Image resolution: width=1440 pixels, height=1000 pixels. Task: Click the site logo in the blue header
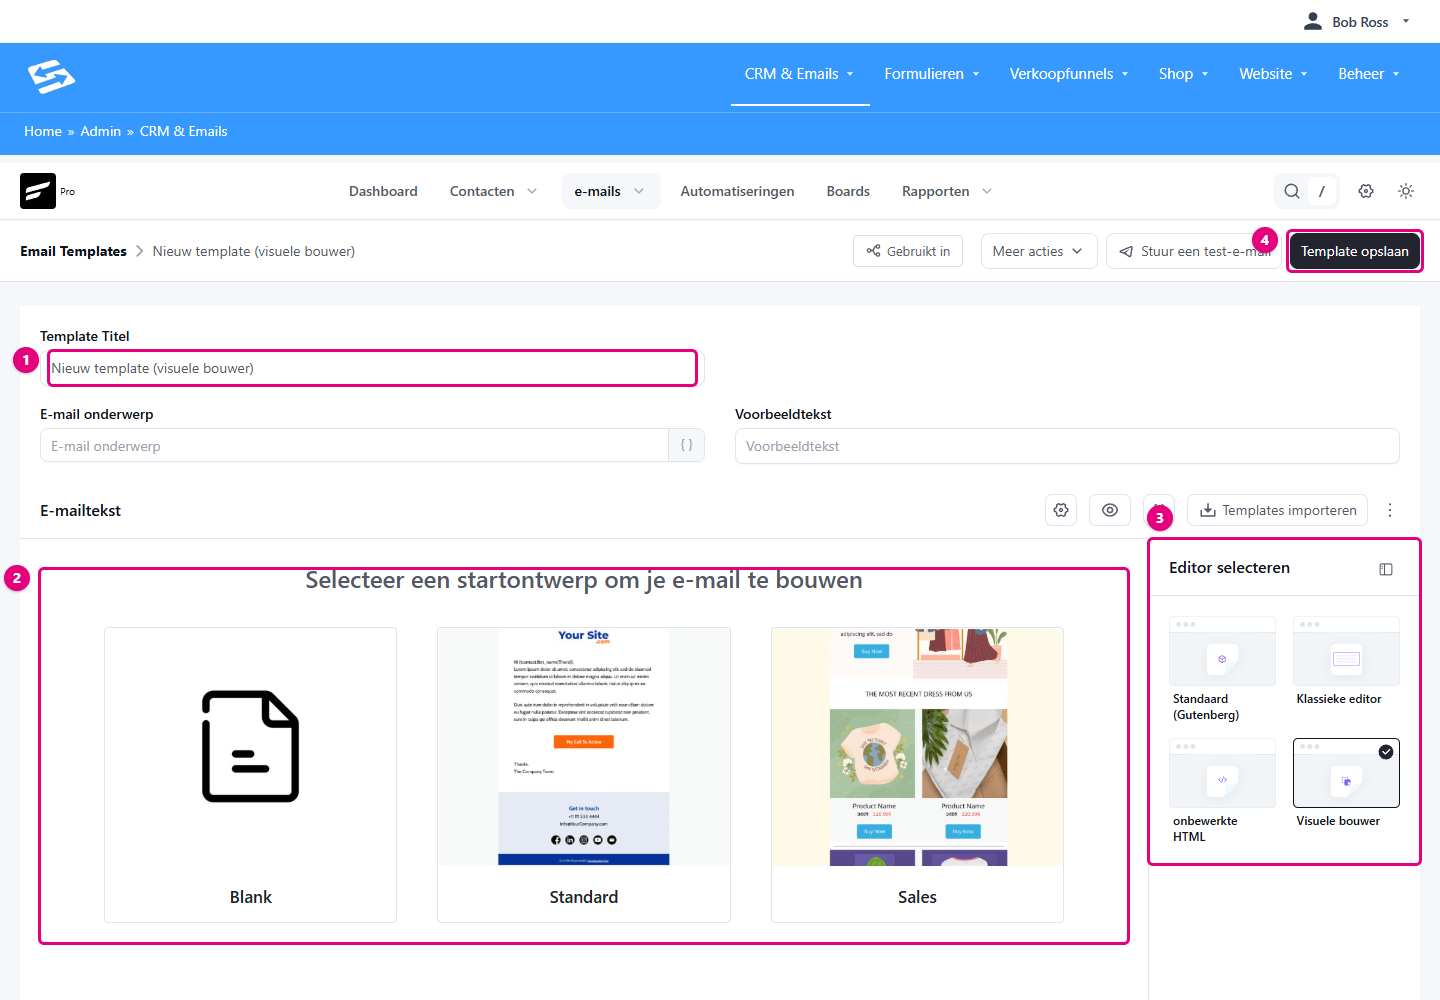[51, 76]
